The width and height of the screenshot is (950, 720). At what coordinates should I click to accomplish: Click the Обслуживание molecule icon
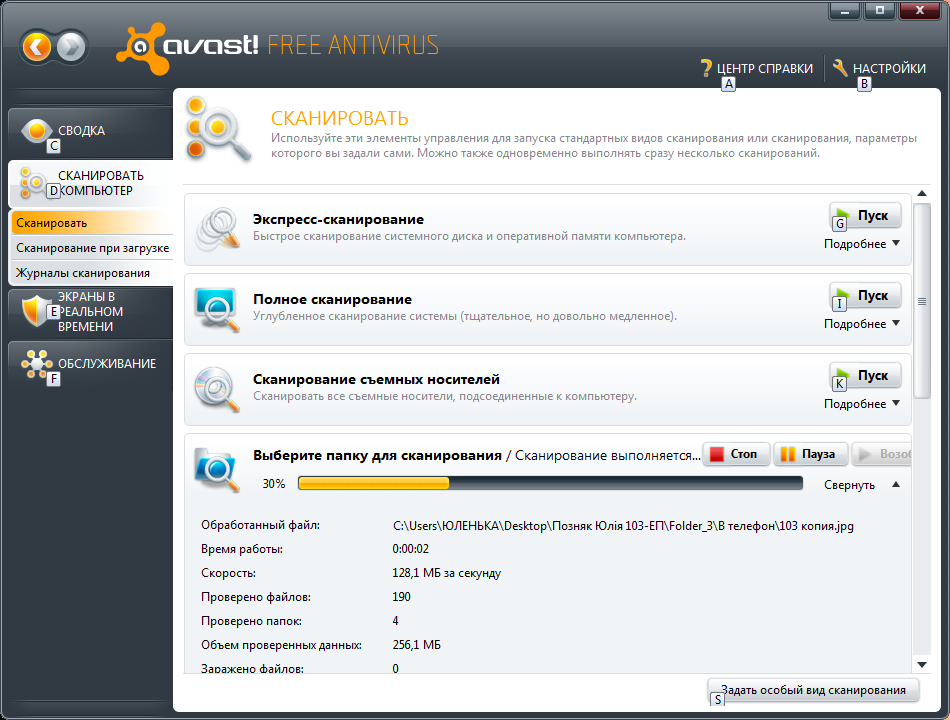pyautogui.click(x=36, y=364)
